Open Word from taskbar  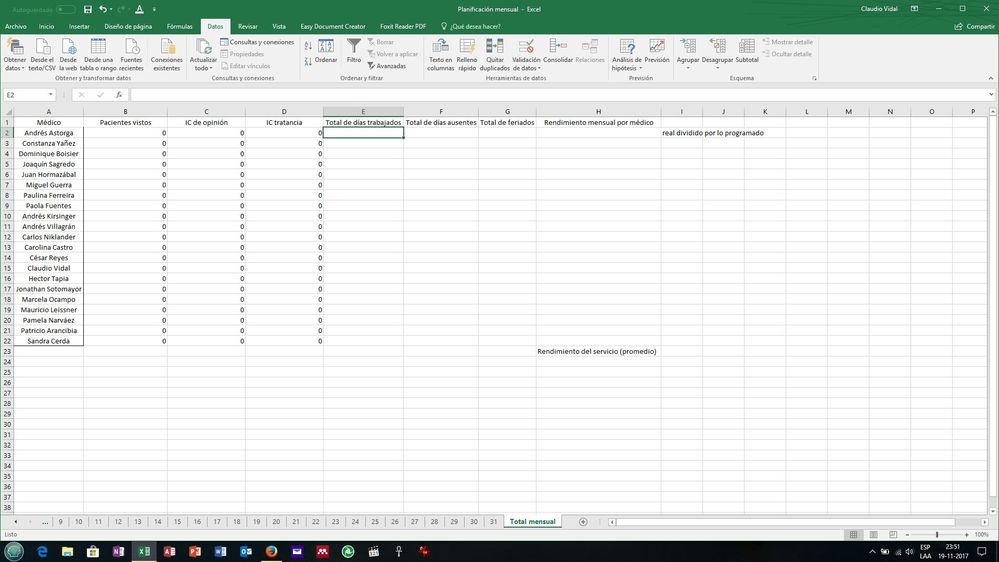coord(220,551)
